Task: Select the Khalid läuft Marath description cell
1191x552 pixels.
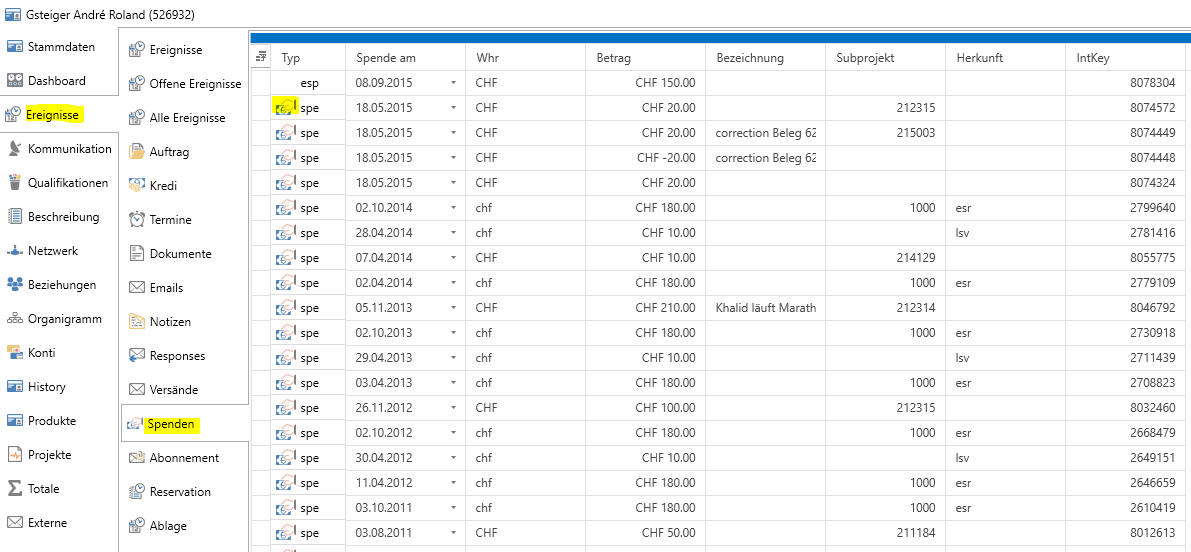Action: tap(765, 308)
